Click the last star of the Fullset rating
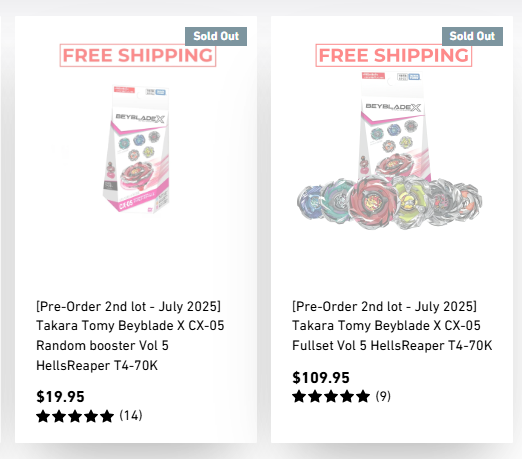 [x=363, y=397]
